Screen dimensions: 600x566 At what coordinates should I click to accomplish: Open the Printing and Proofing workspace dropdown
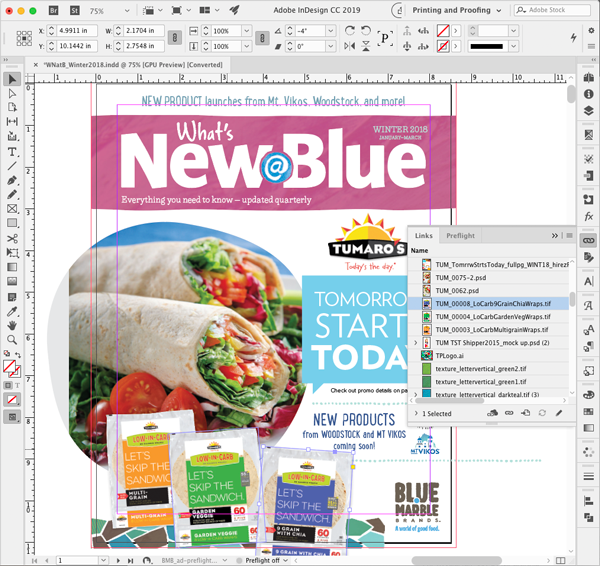tap(456, 10)
